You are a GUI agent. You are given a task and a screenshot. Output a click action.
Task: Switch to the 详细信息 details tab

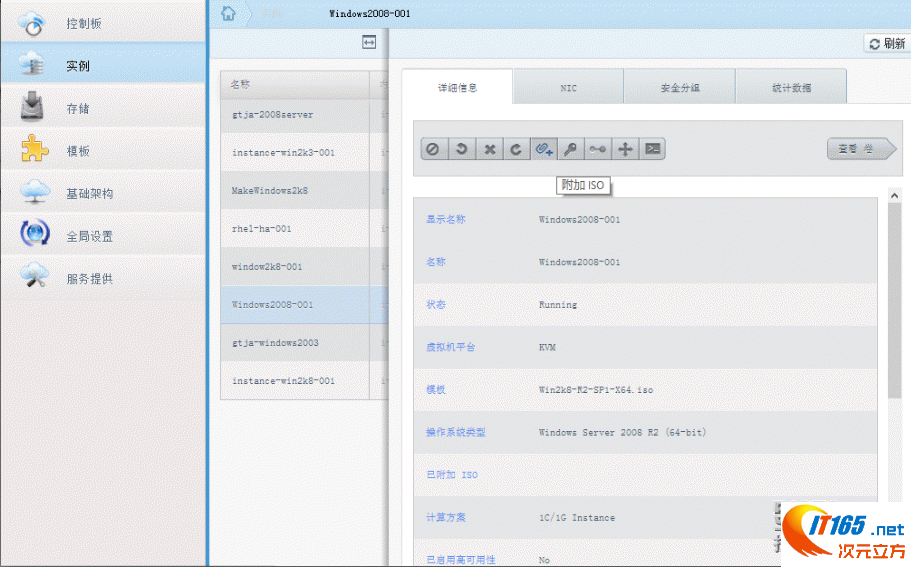[457, 87]
